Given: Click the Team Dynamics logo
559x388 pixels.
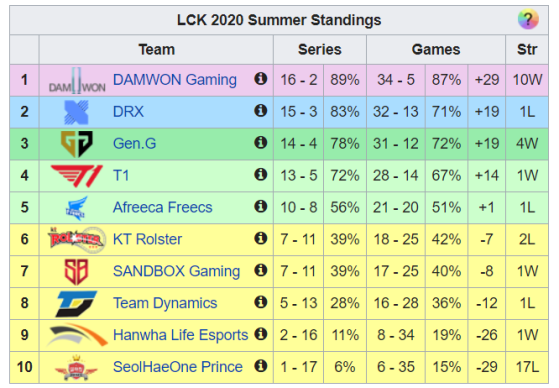Looking at the screenshot, I should (x=76, y=303).
